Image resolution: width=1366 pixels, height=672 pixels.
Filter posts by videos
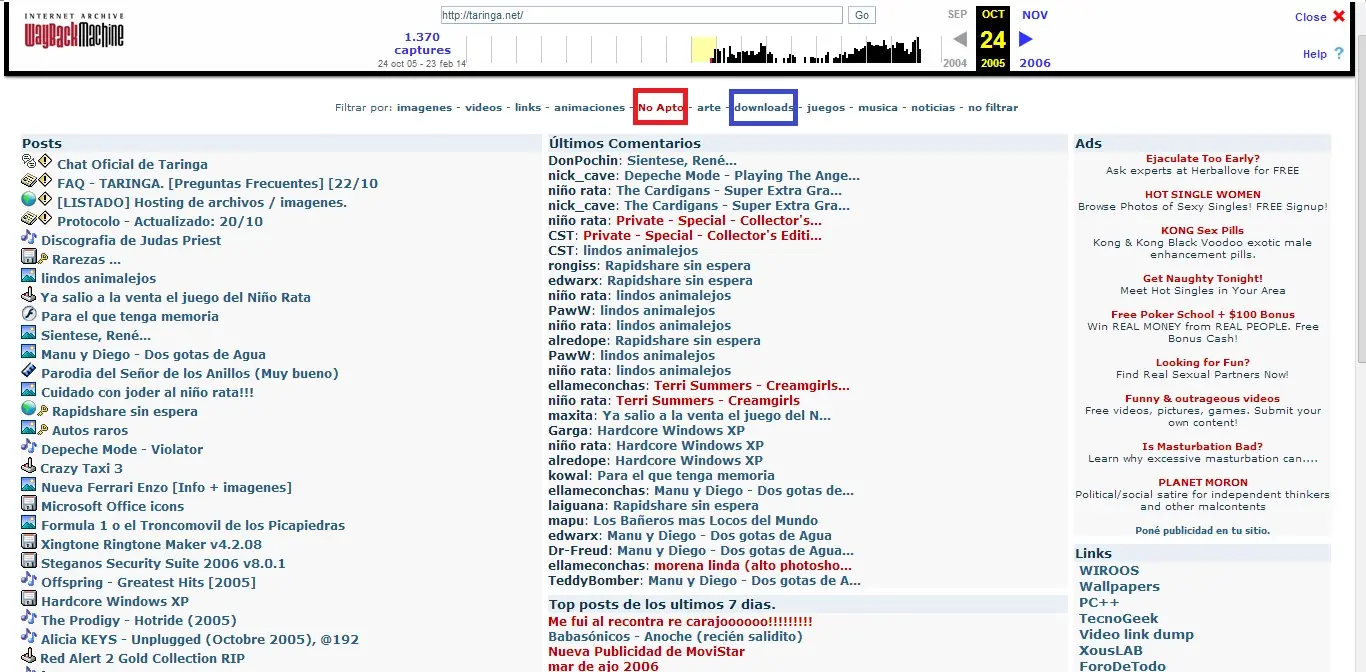point(484,107)
